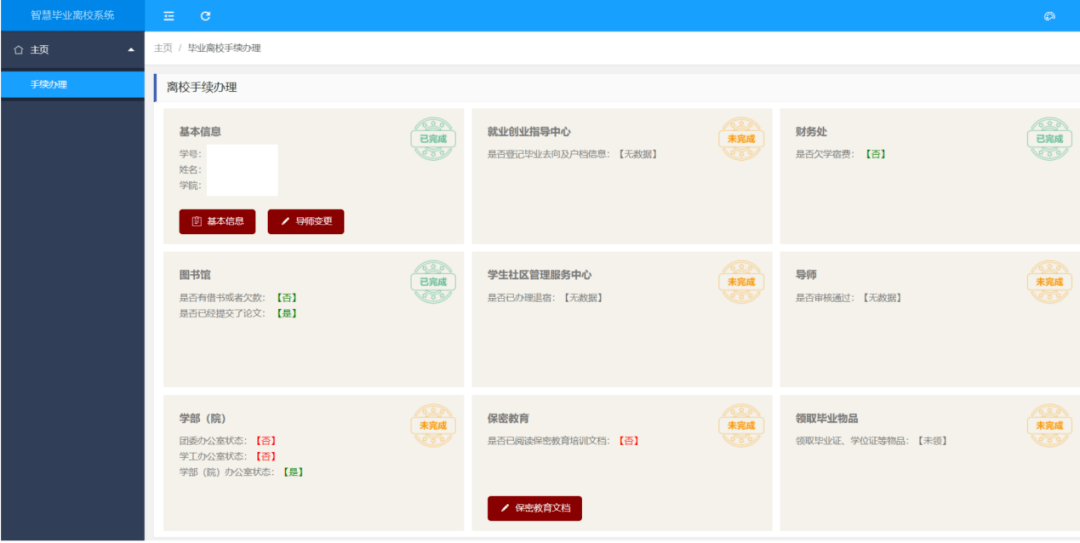
Task: Click the 财务处 card title
Action: point(811,132)
